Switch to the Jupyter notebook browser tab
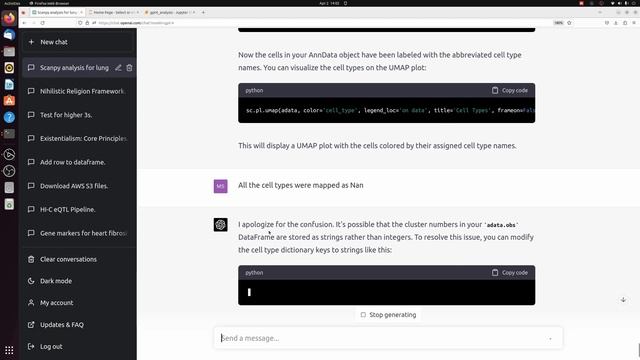The width and height of the screenshot is (640, 360). (169, 13)
